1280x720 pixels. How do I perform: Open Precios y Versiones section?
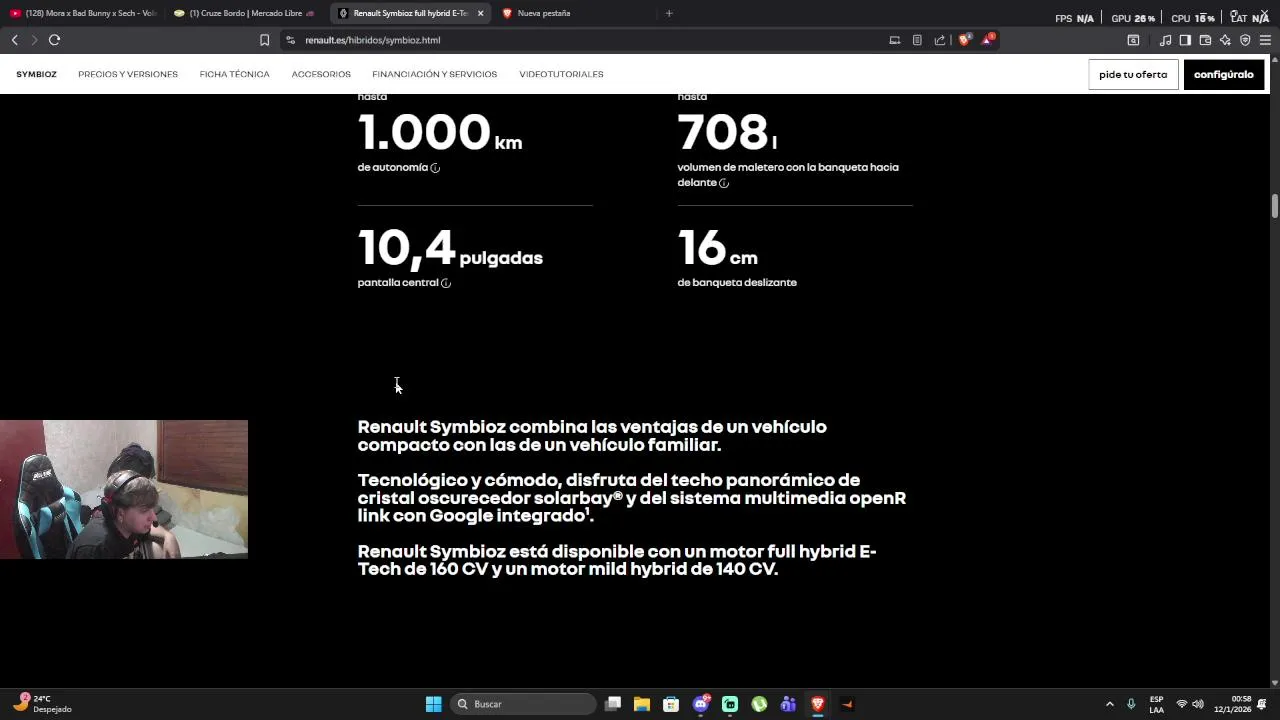pyautogui.click(x=128, y=74)
